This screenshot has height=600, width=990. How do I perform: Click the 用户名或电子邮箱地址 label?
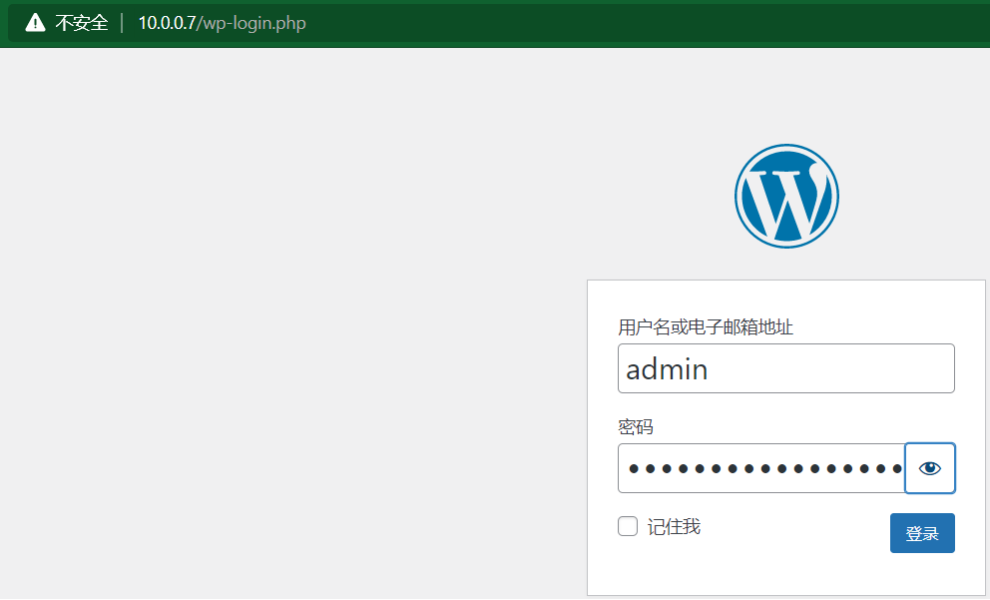[705, 327]
